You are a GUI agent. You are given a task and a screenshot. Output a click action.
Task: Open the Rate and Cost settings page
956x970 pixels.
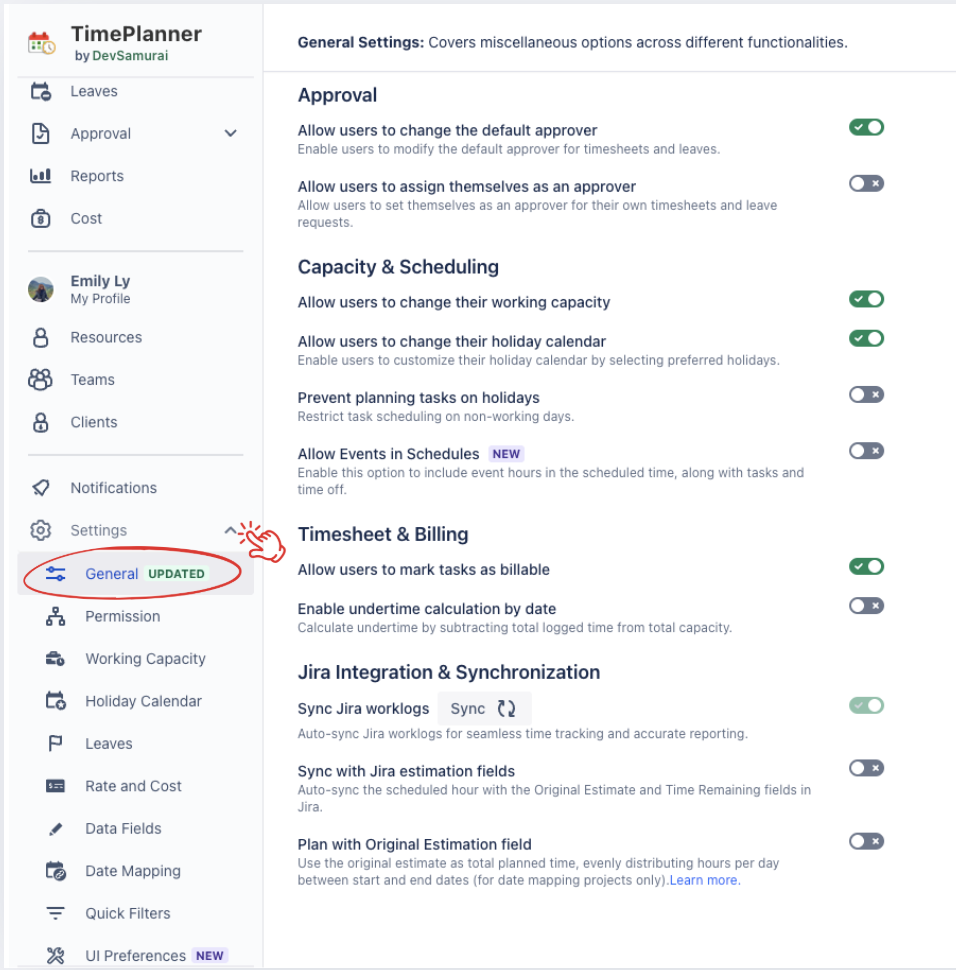[x=133, y=786]
